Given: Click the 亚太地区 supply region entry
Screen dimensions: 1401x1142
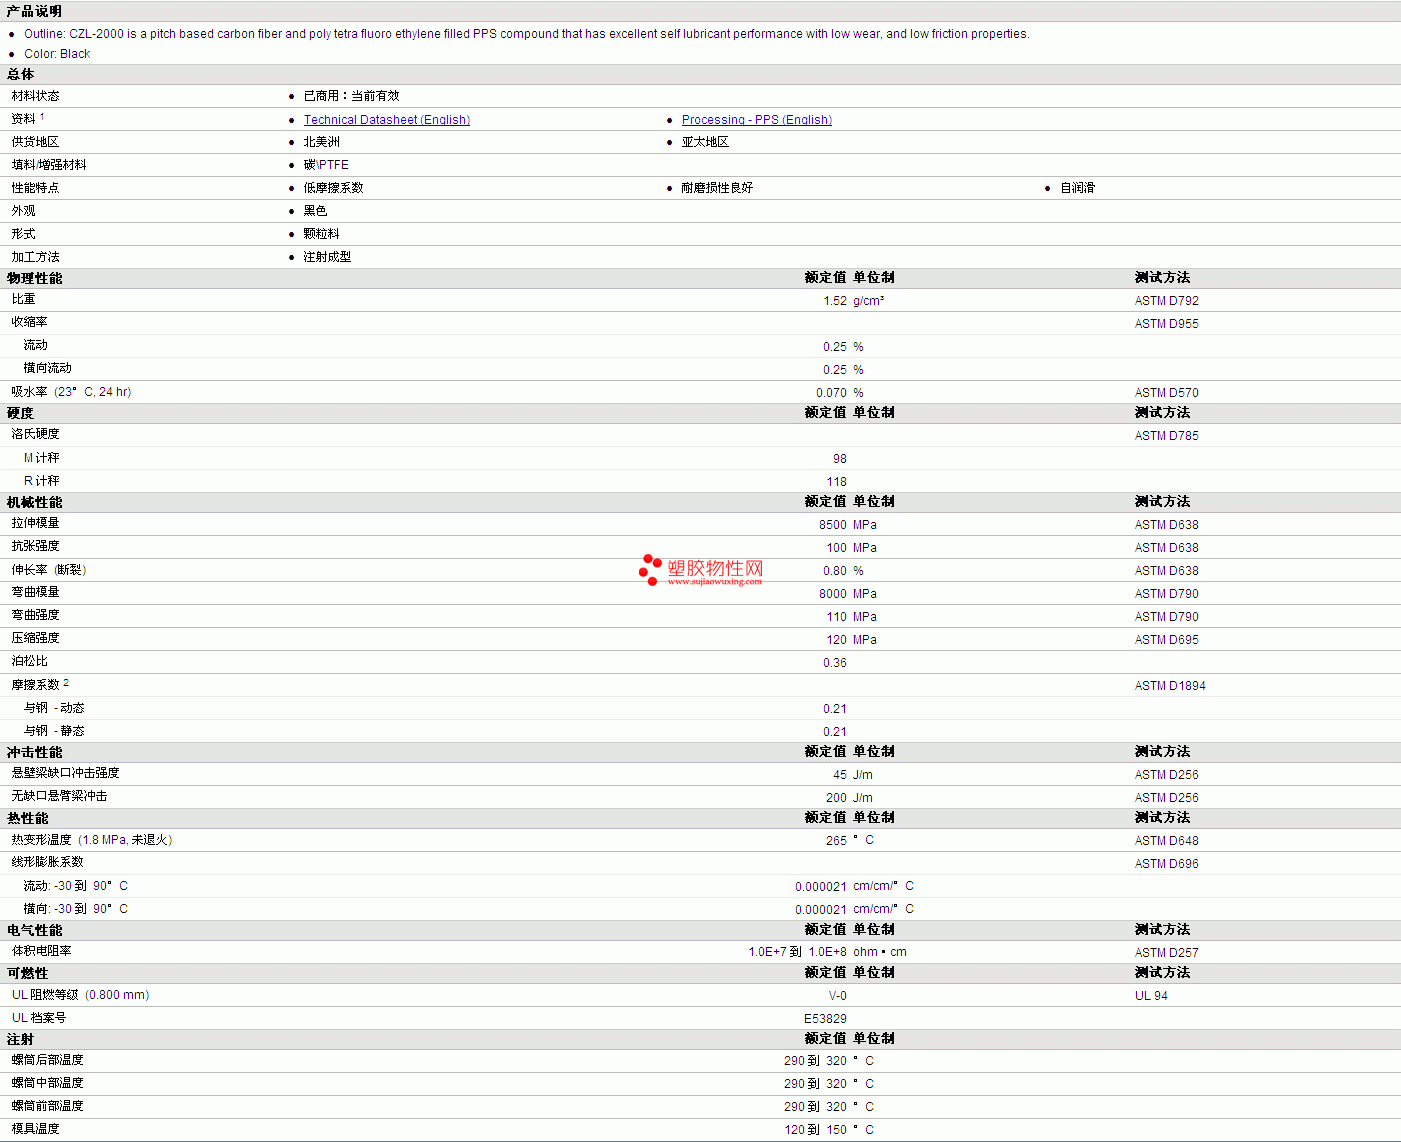Looking at the screenshot, I should pos(705,142).
